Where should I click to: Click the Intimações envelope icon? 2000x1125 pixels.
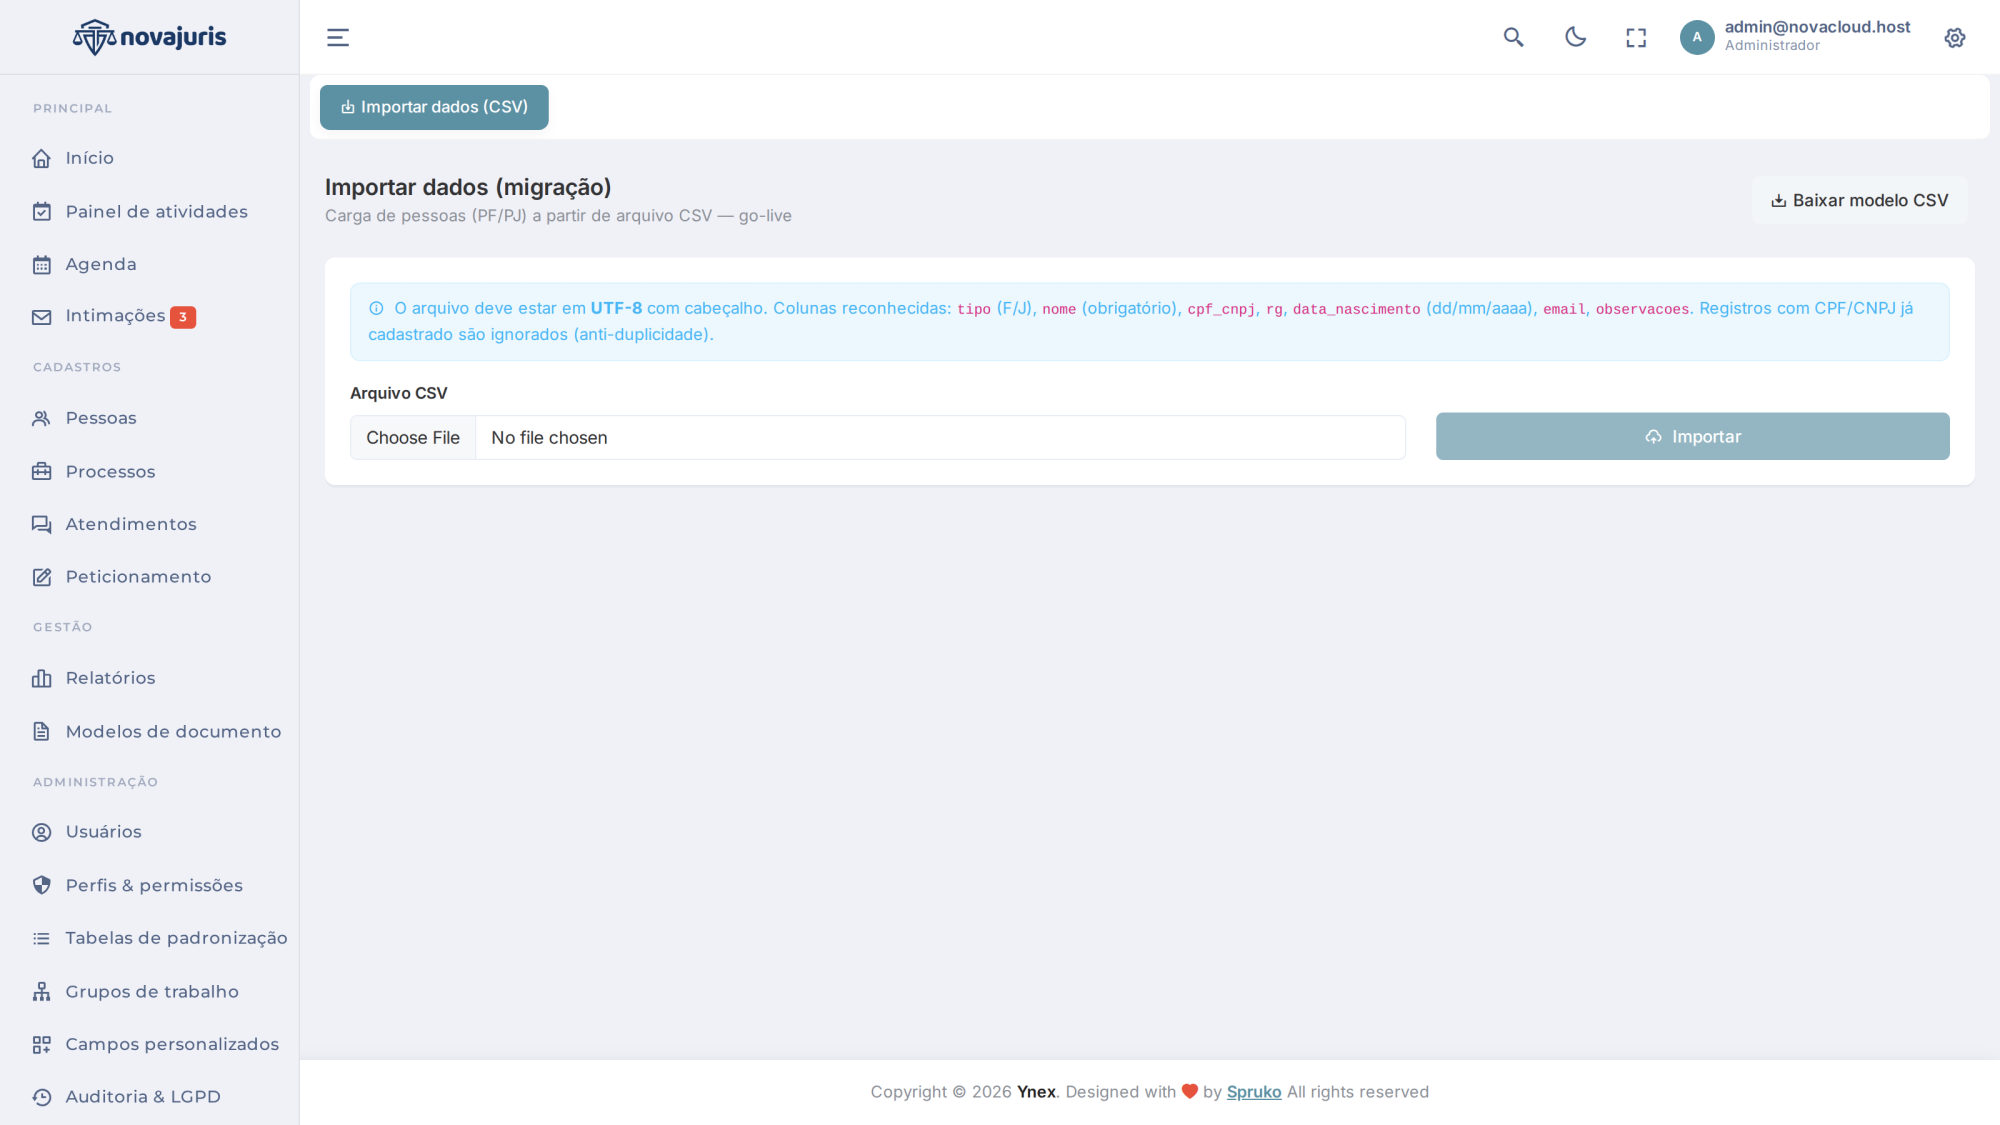coord(41,317)
